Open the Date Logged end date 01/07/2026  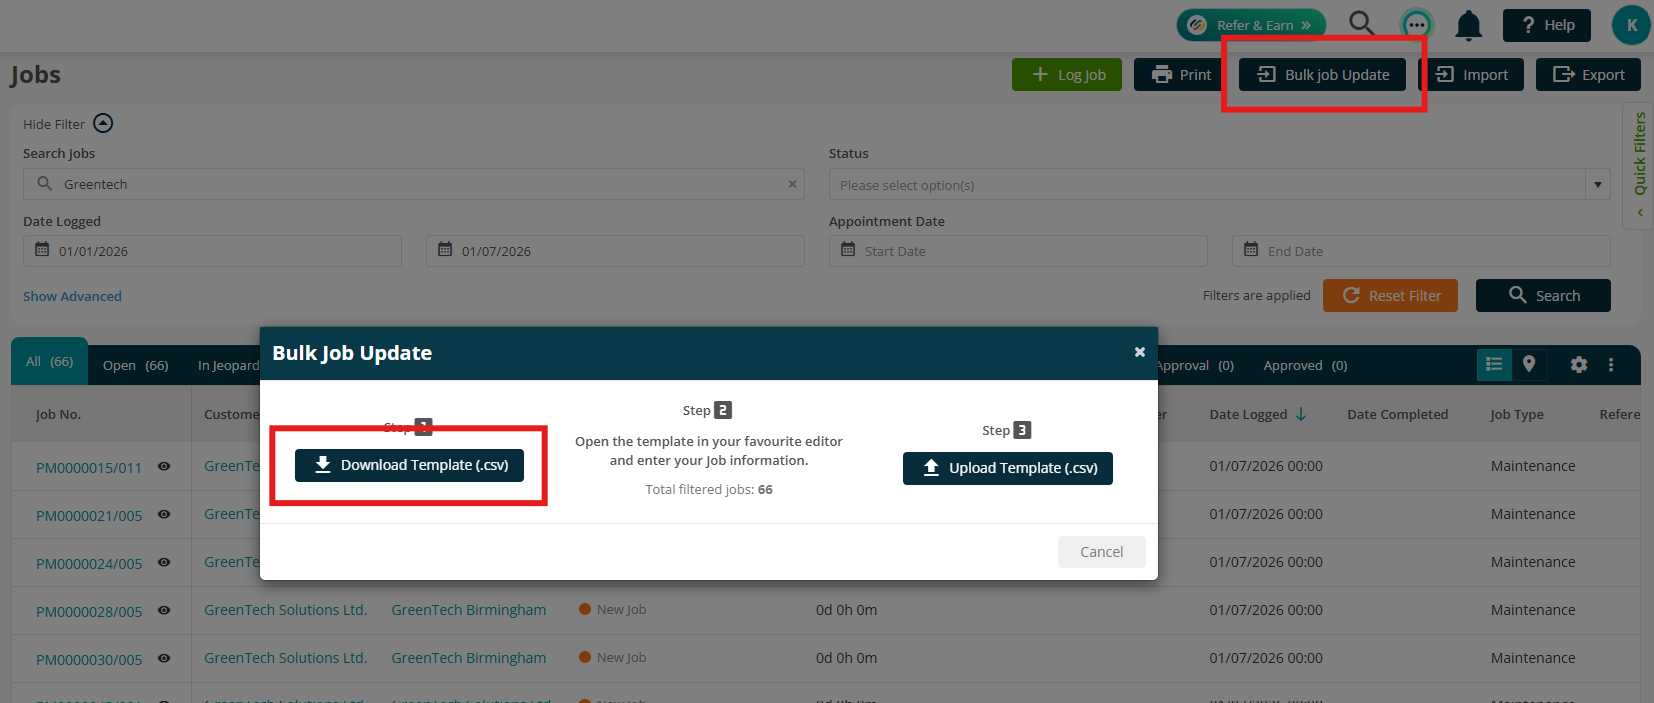point(615,251)
